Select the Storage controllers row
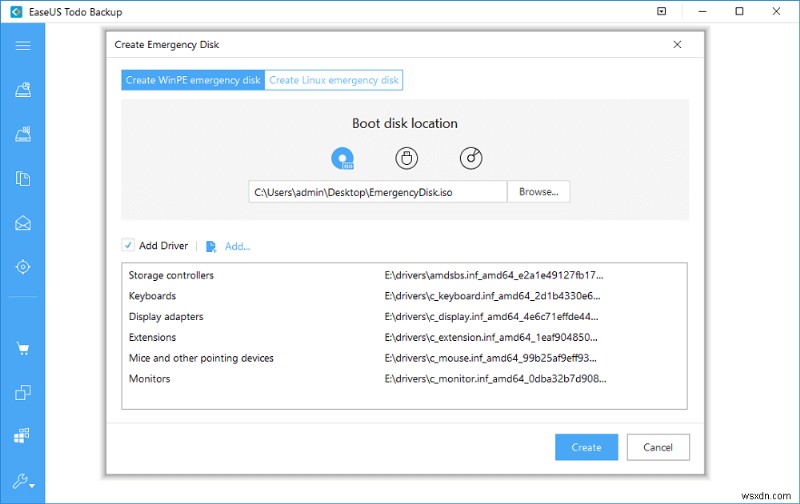 (404, 275)
